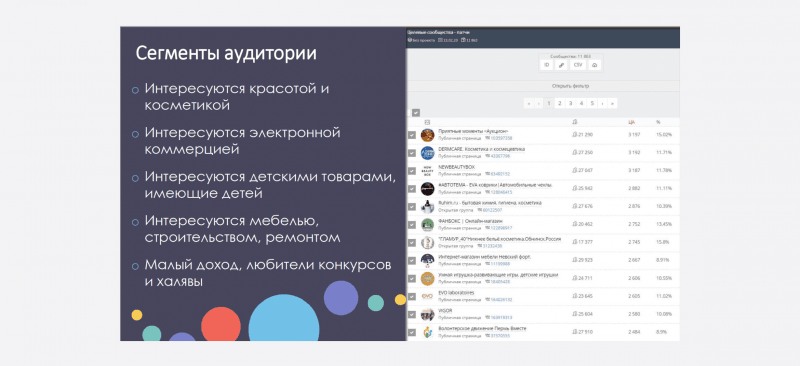Select pagination page 4
Image resolution: width=800 pixels, height=366 pixels.
click(x=581, y=103)
